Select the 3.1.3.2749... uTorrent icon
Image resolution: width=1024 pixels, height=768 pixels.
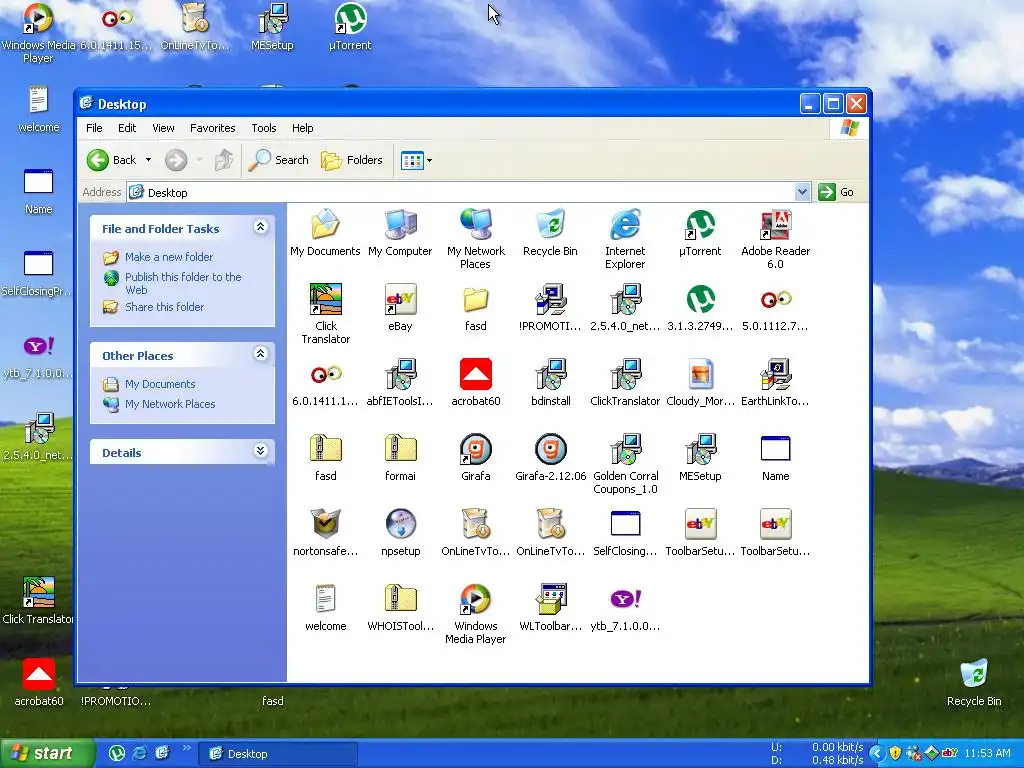point(700,300)
